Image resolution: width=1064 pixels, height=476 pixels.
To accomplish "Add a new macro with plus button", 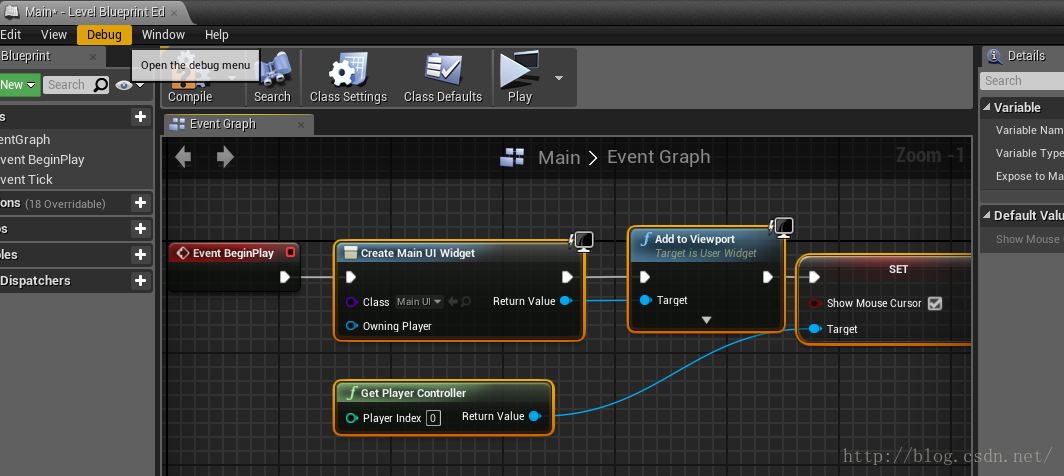I will (x=140, y=229).
